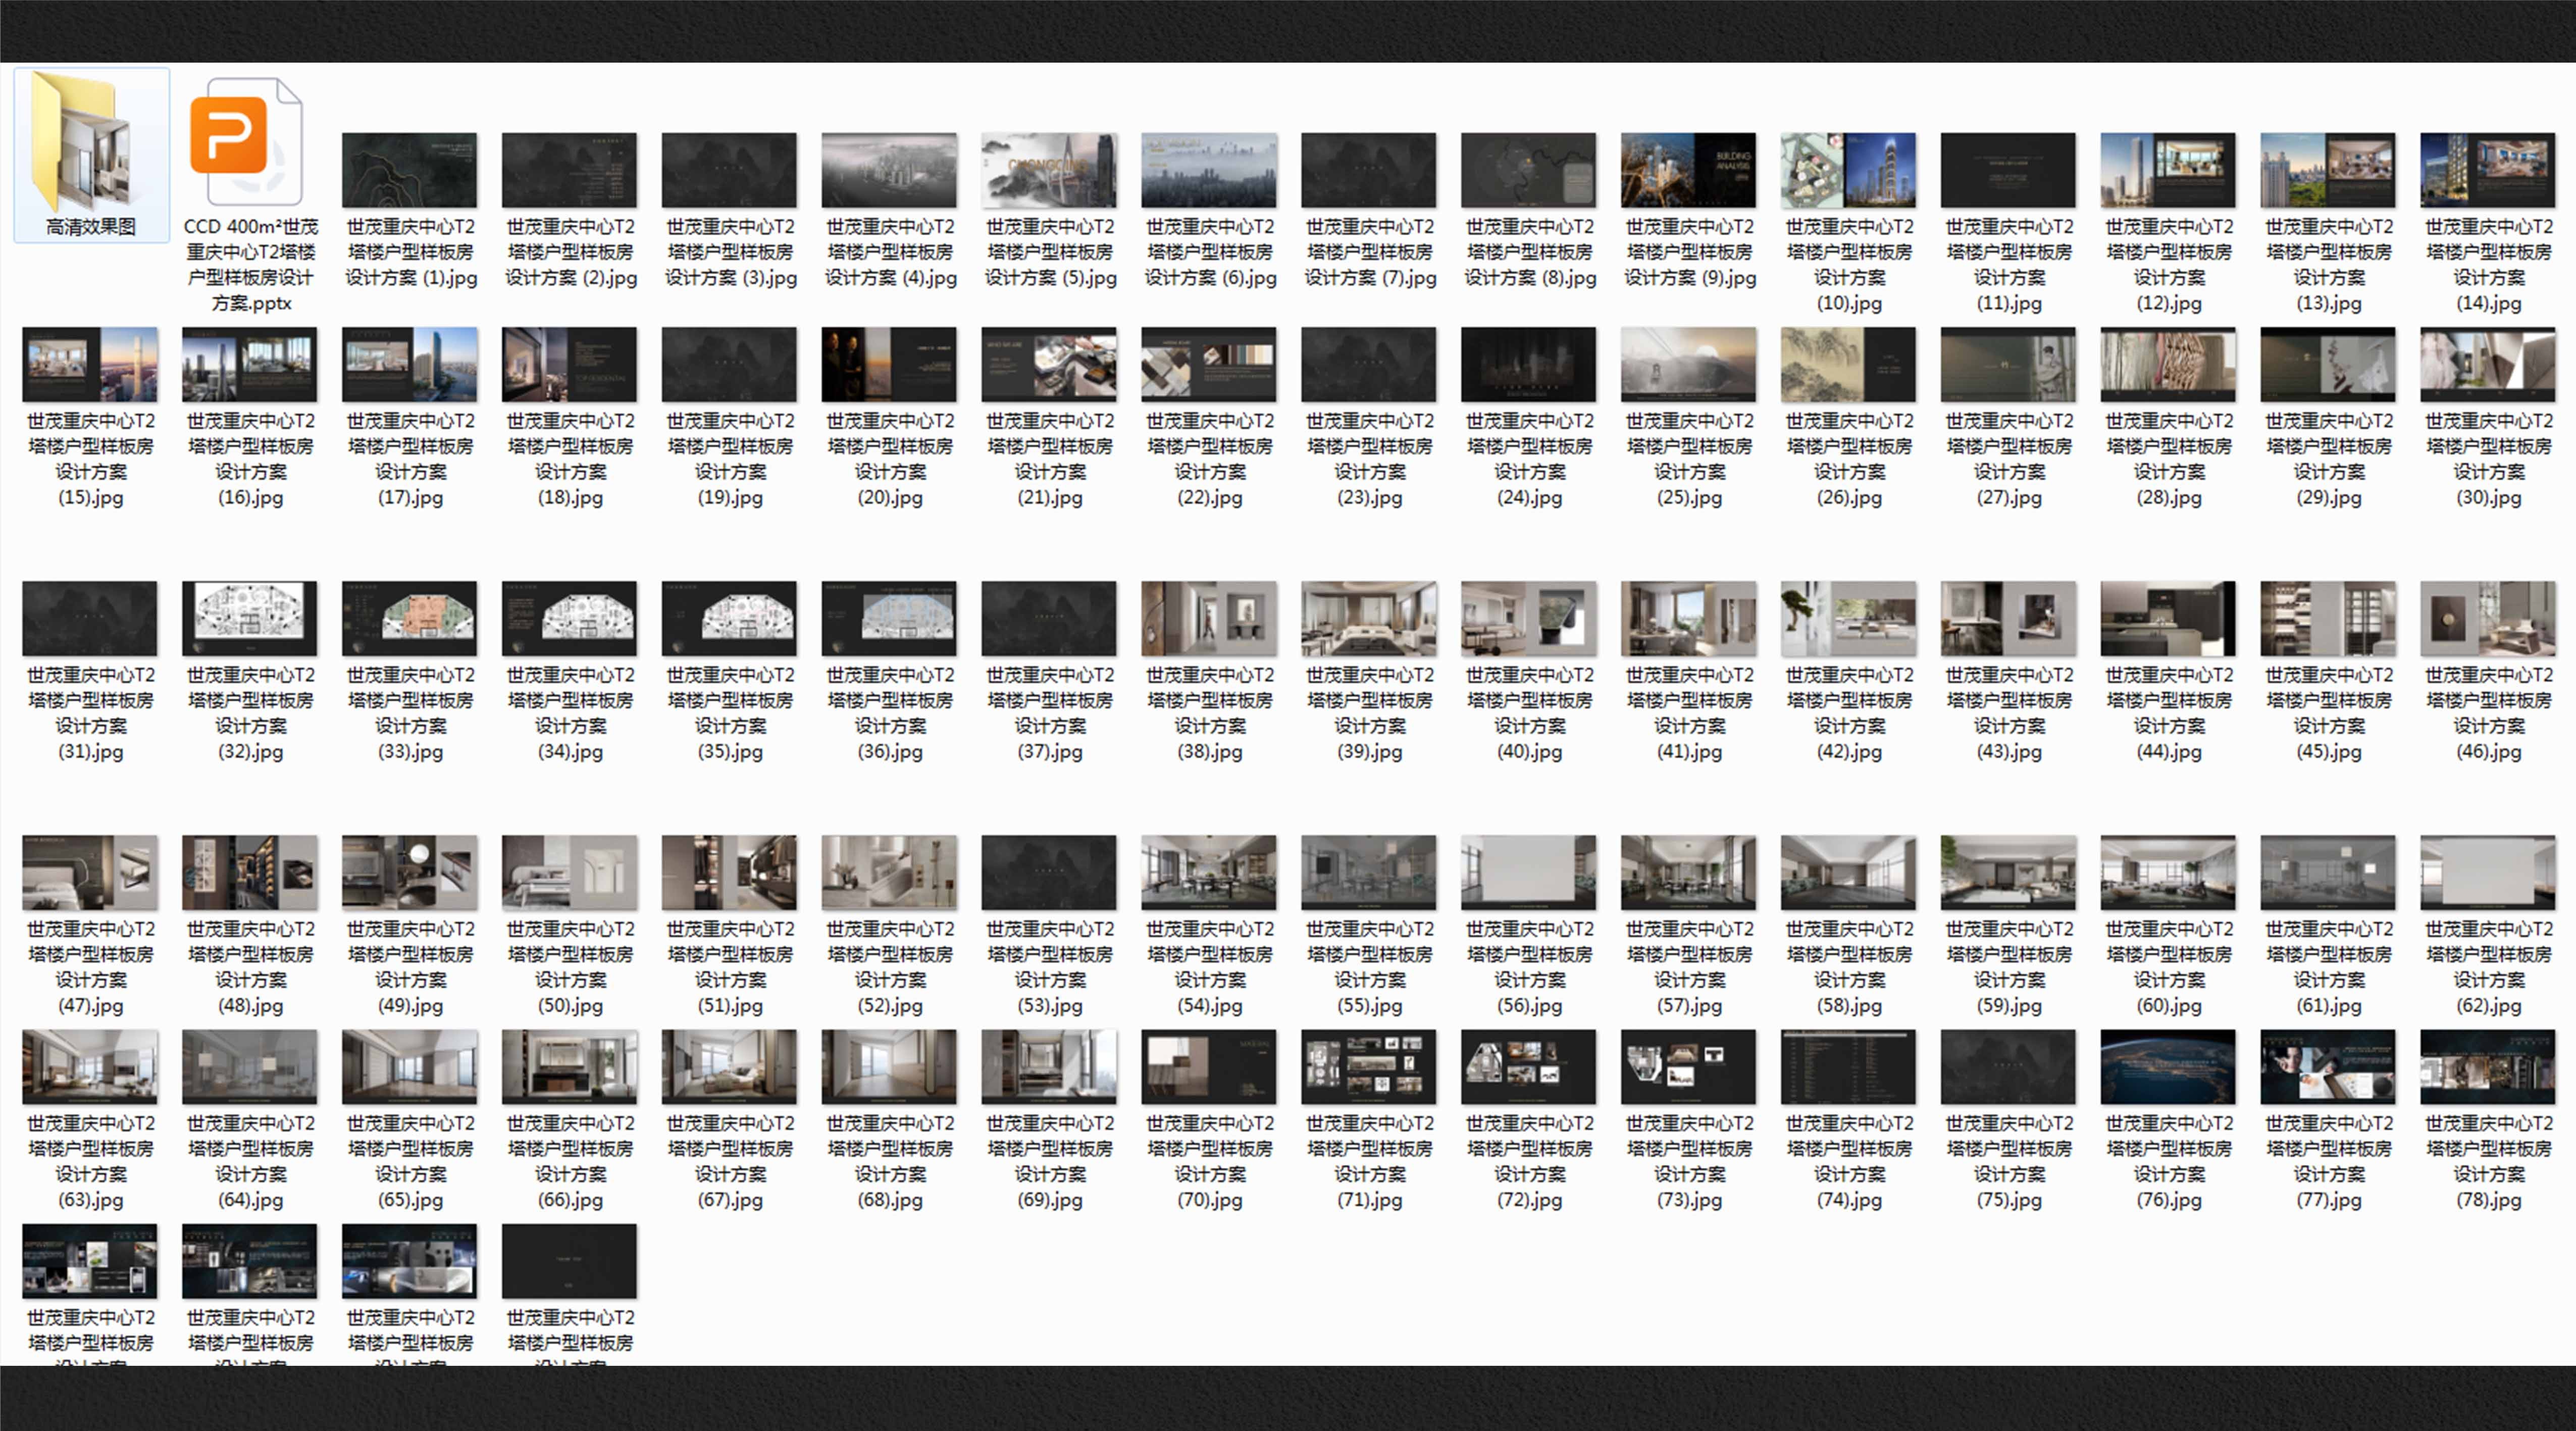Select the CCD 400m² pptx file icon
Image resolution: width=2576 pixels, height=1431 pixels.
point(247,142)
